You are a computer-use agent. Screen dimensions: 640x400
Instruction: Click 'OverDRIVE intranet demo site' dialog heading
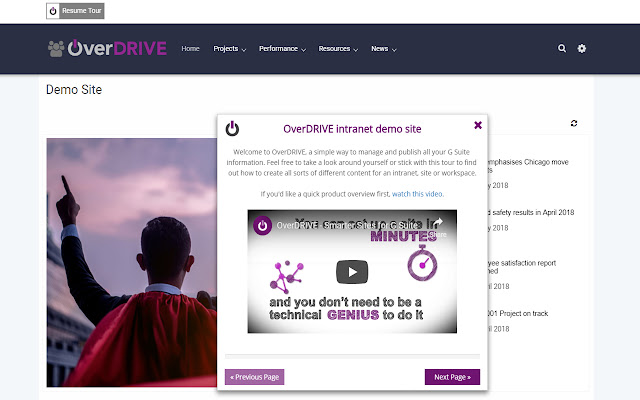[x=352, y=129]
